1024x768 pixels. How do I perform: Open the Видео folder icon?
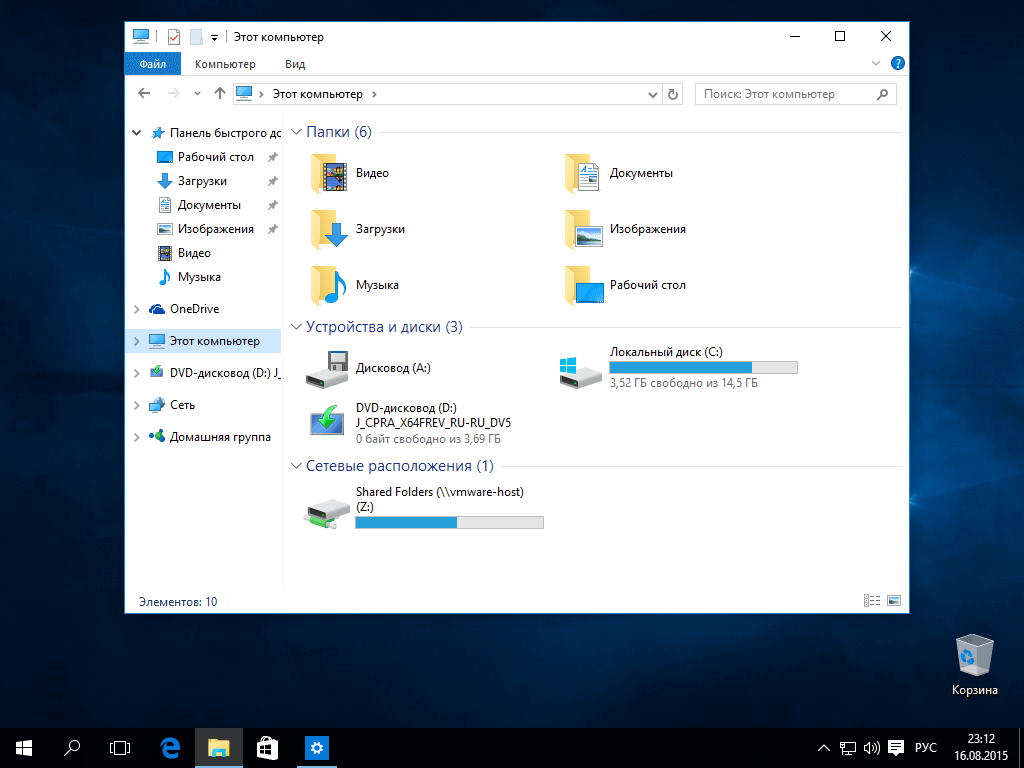[x=328, y=173]
